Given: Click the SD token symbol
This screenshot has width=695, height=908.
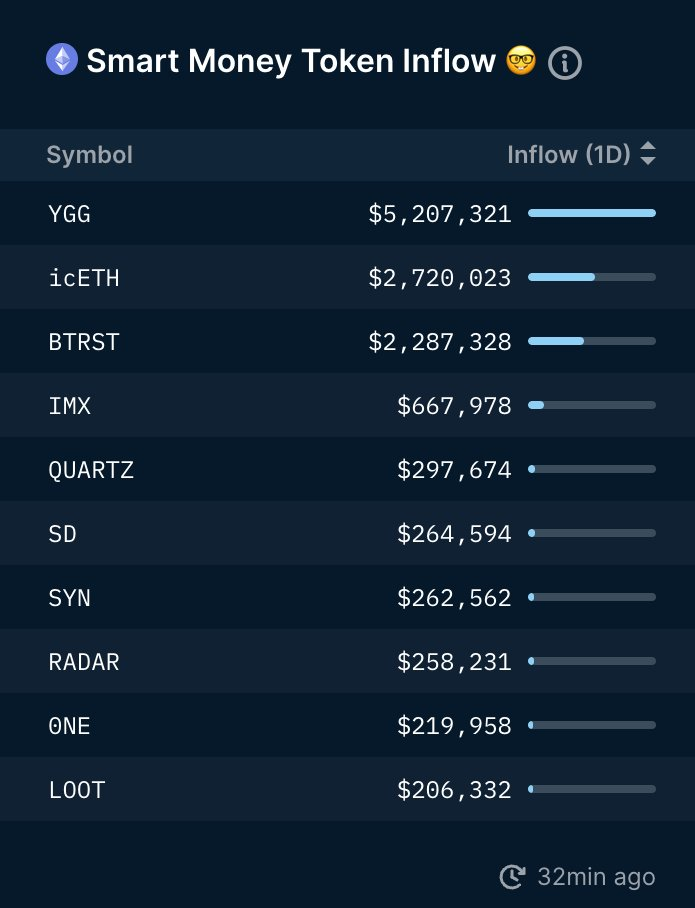Looking at the screenshot, I should coord(62,533).
